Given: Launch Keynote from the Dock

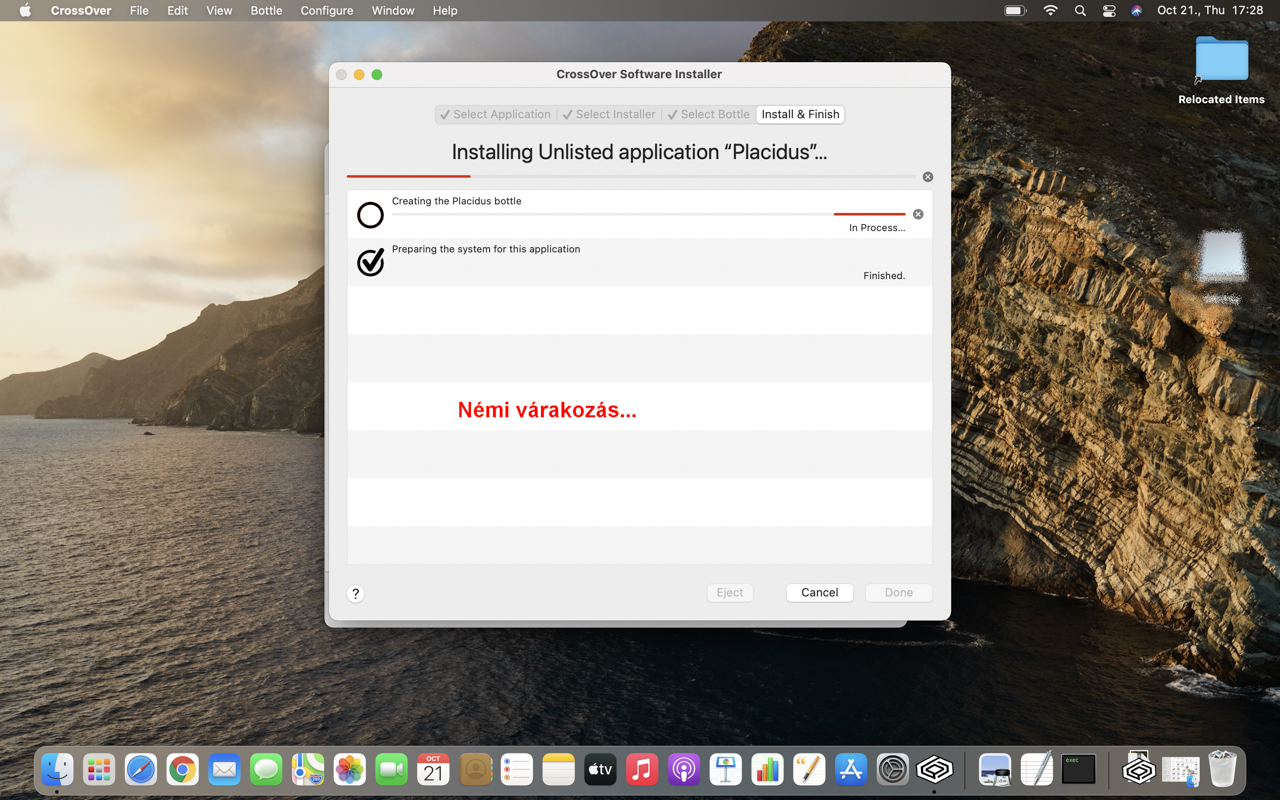Looking at the screenshot, I should click(x=726, y=769).
